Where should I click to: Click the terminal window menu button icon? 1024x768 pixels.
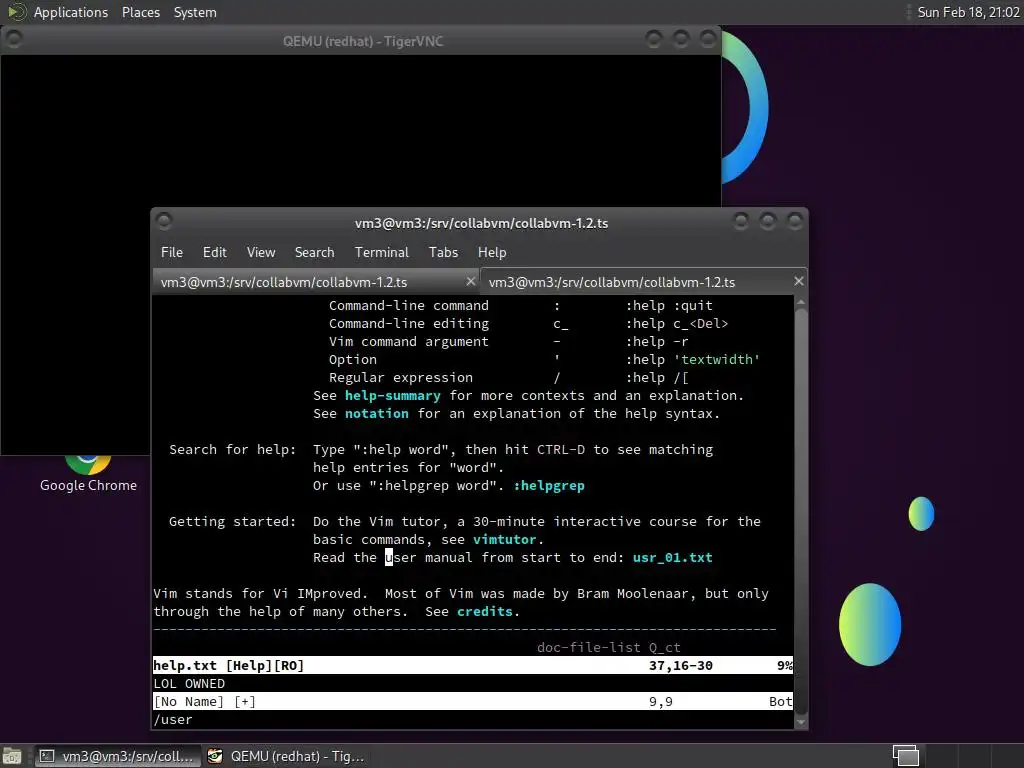164,221
